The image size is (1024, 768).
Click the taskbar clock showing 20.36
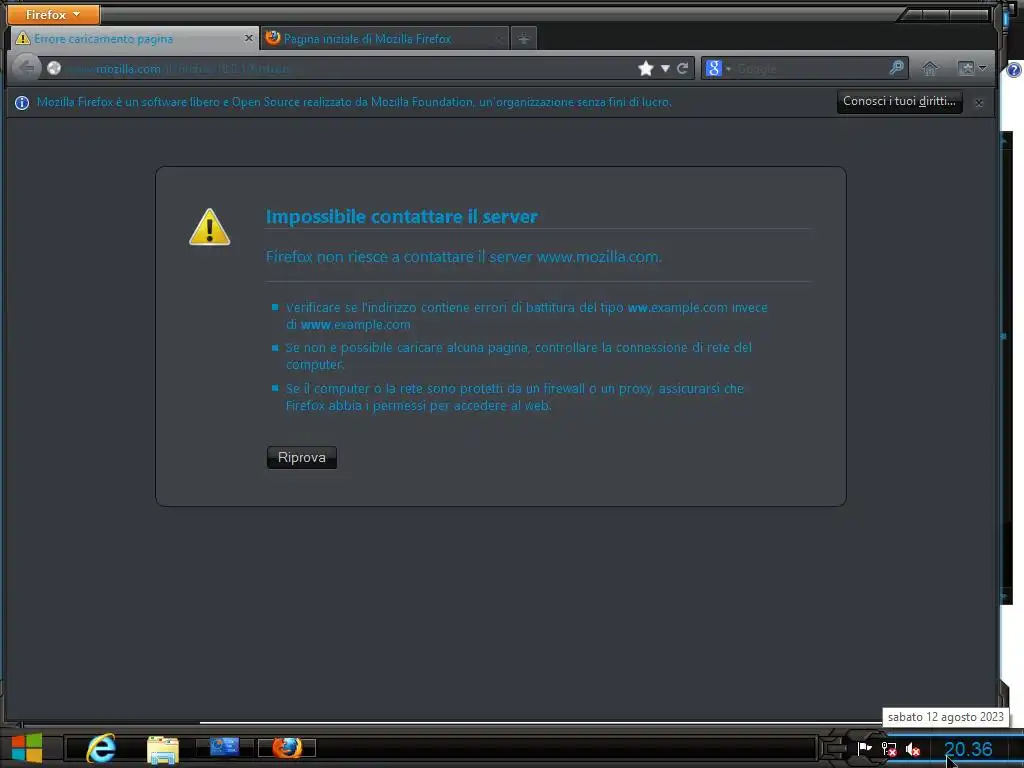(968, 749)
